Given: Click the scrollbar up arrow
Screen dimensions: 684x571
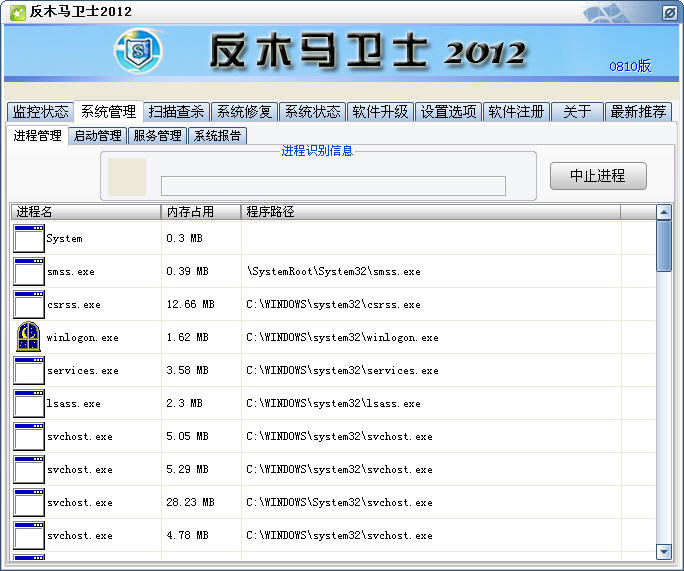Looking at the screenshot, I should (664, 212).
